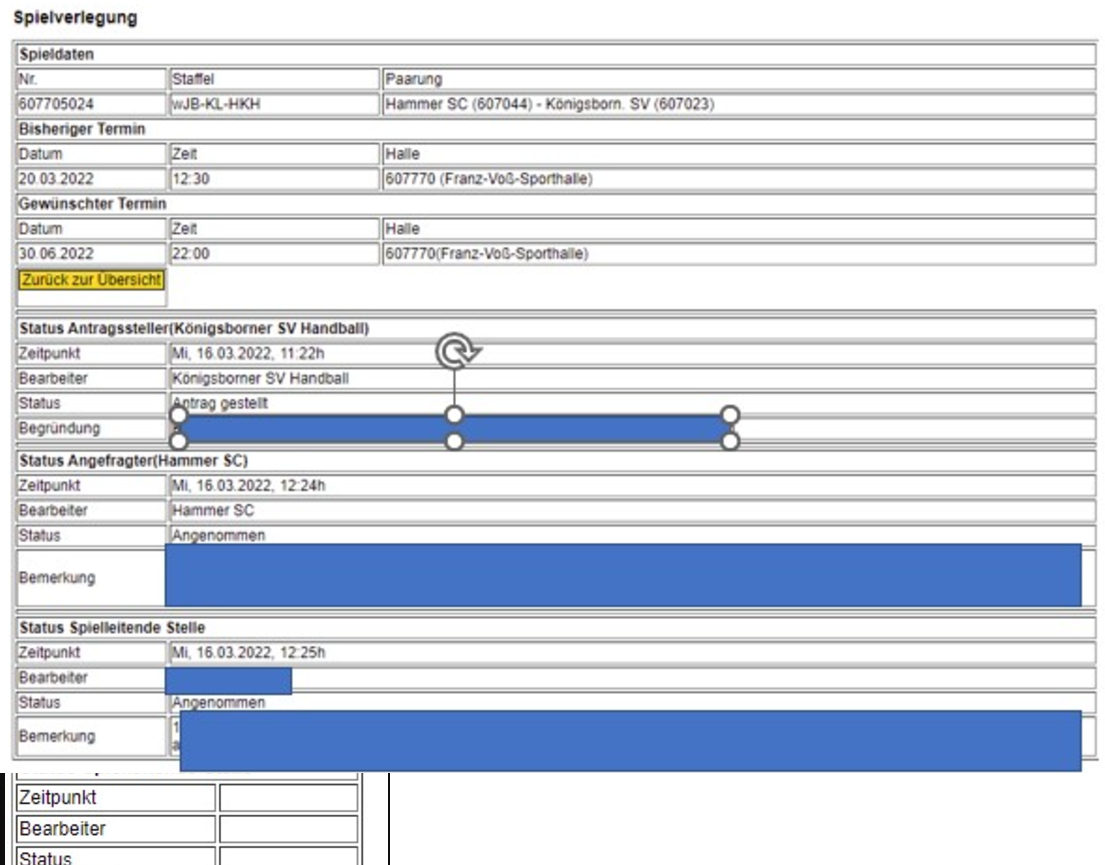1105x865 pixels.
Task: Click the "Zurück zur Übersicht" button
Action: click(91, 278)
